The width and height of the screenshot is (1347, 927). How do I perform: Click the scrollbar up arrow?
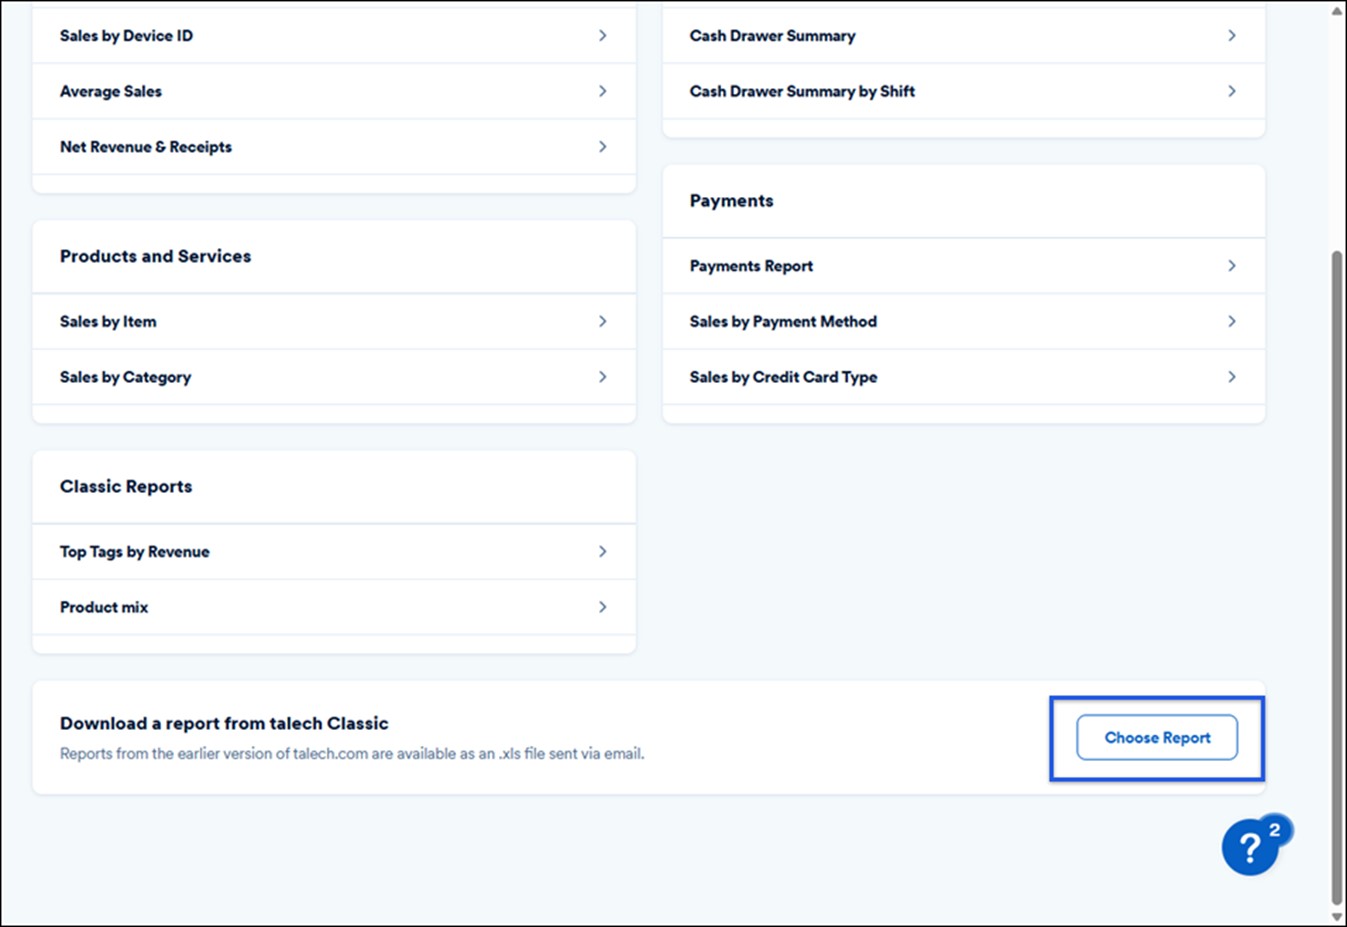point(1337,10)
